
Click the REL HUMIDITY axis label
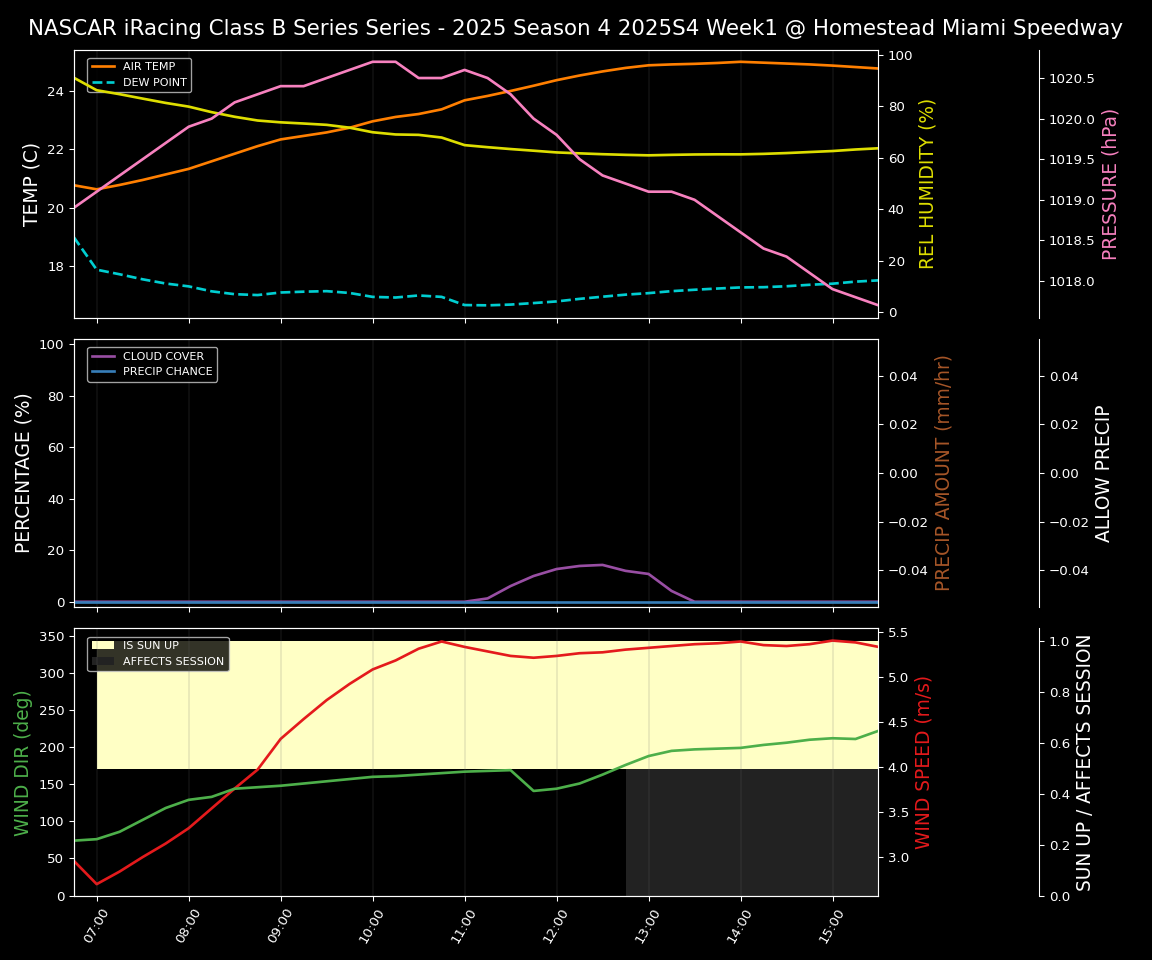point(925,186)
